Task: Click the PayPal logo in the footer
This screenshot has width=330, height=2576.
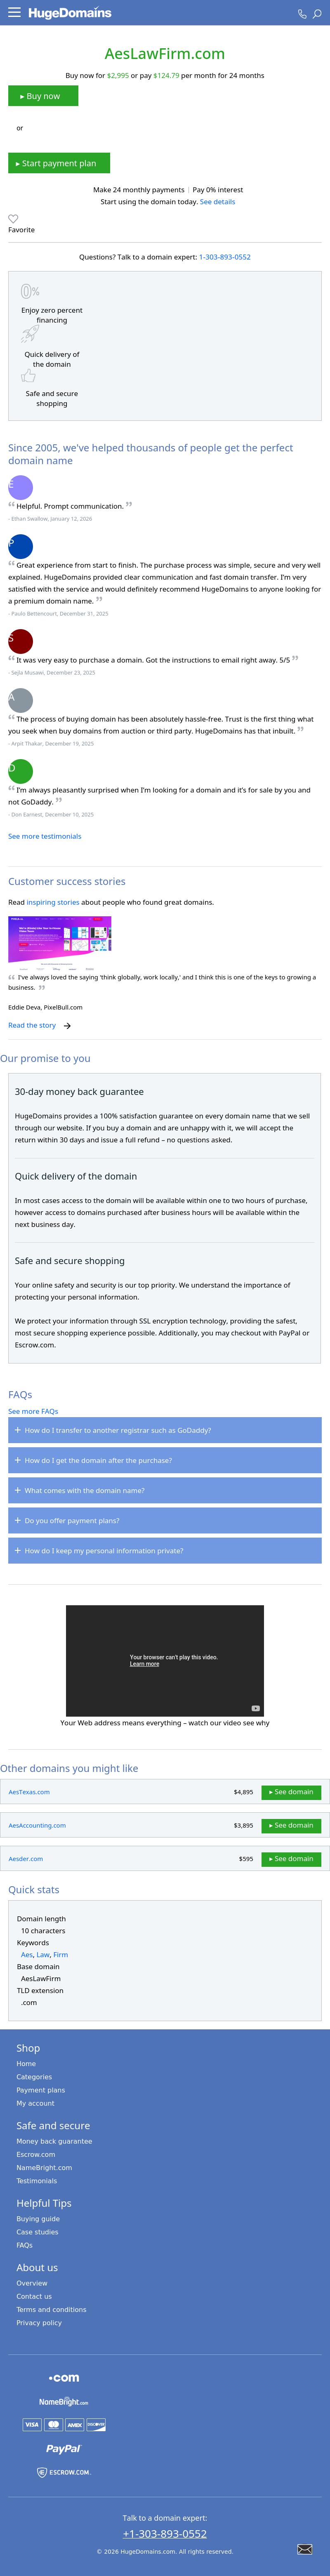Action: (63, 2448)
